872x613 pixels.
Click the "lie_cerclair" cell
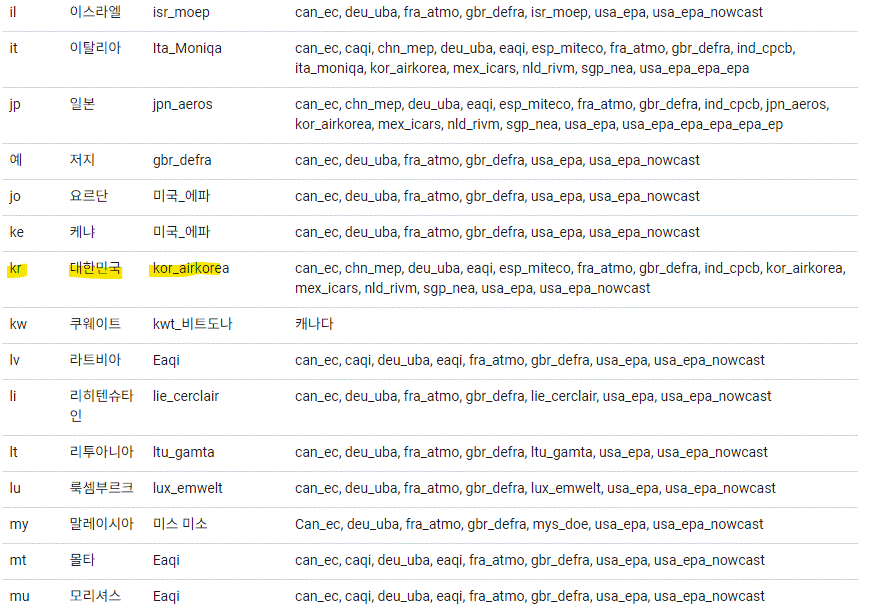pos(186,397)
